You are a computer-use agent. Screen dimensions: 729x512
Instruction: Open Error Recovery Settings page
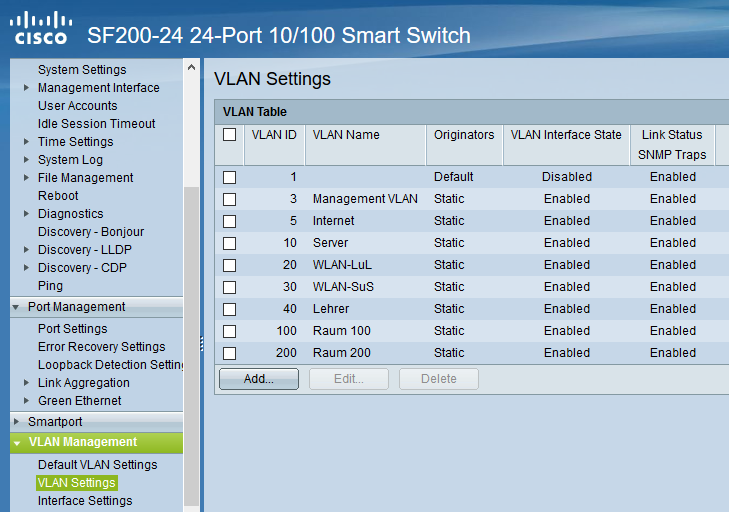coord(101,347)
